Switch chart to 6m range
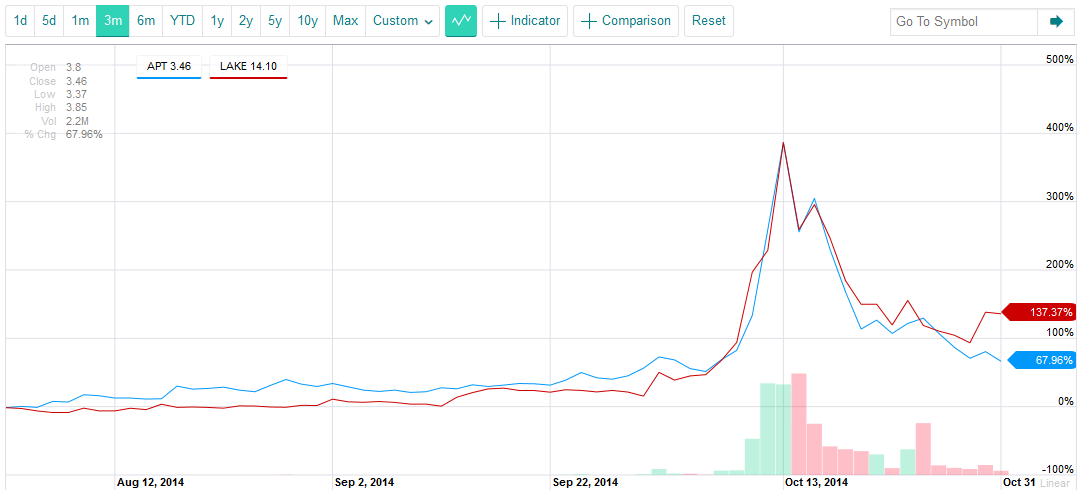 tap(146, 21)
